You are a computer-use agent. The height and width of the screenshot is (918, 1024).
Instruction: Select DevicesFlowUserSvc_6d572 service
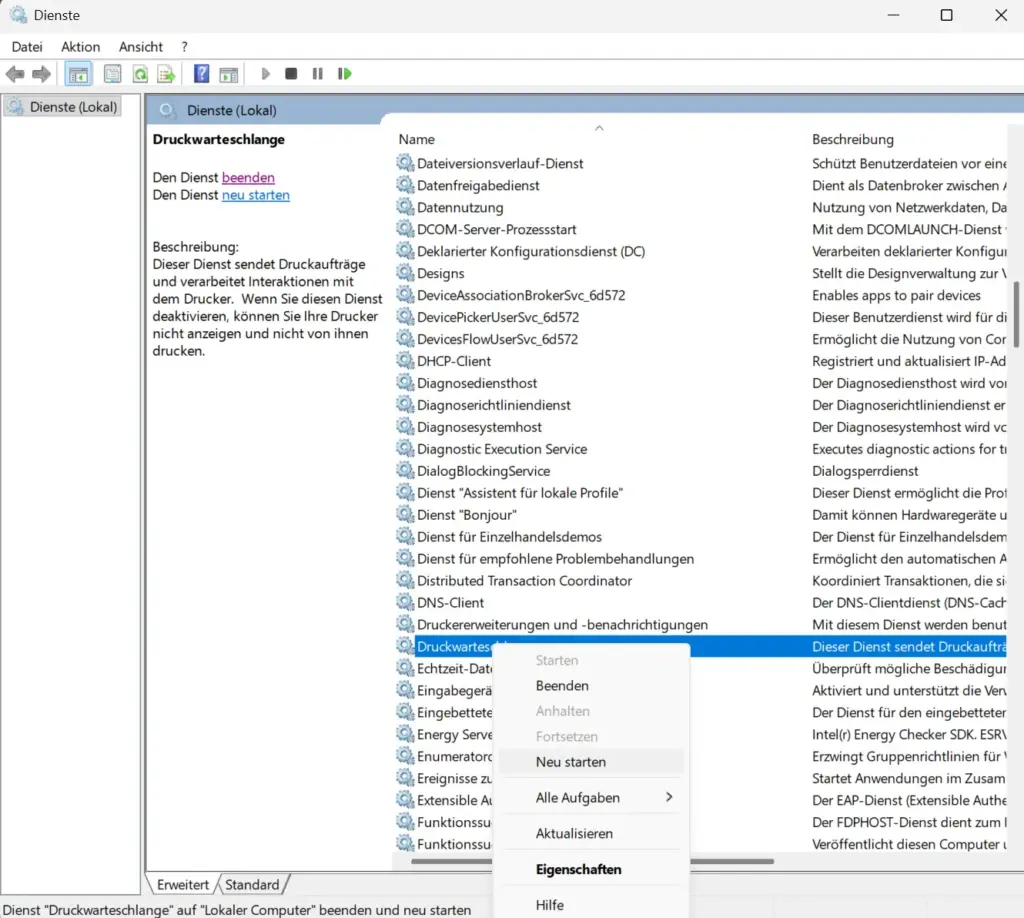[x=497, y=339]
